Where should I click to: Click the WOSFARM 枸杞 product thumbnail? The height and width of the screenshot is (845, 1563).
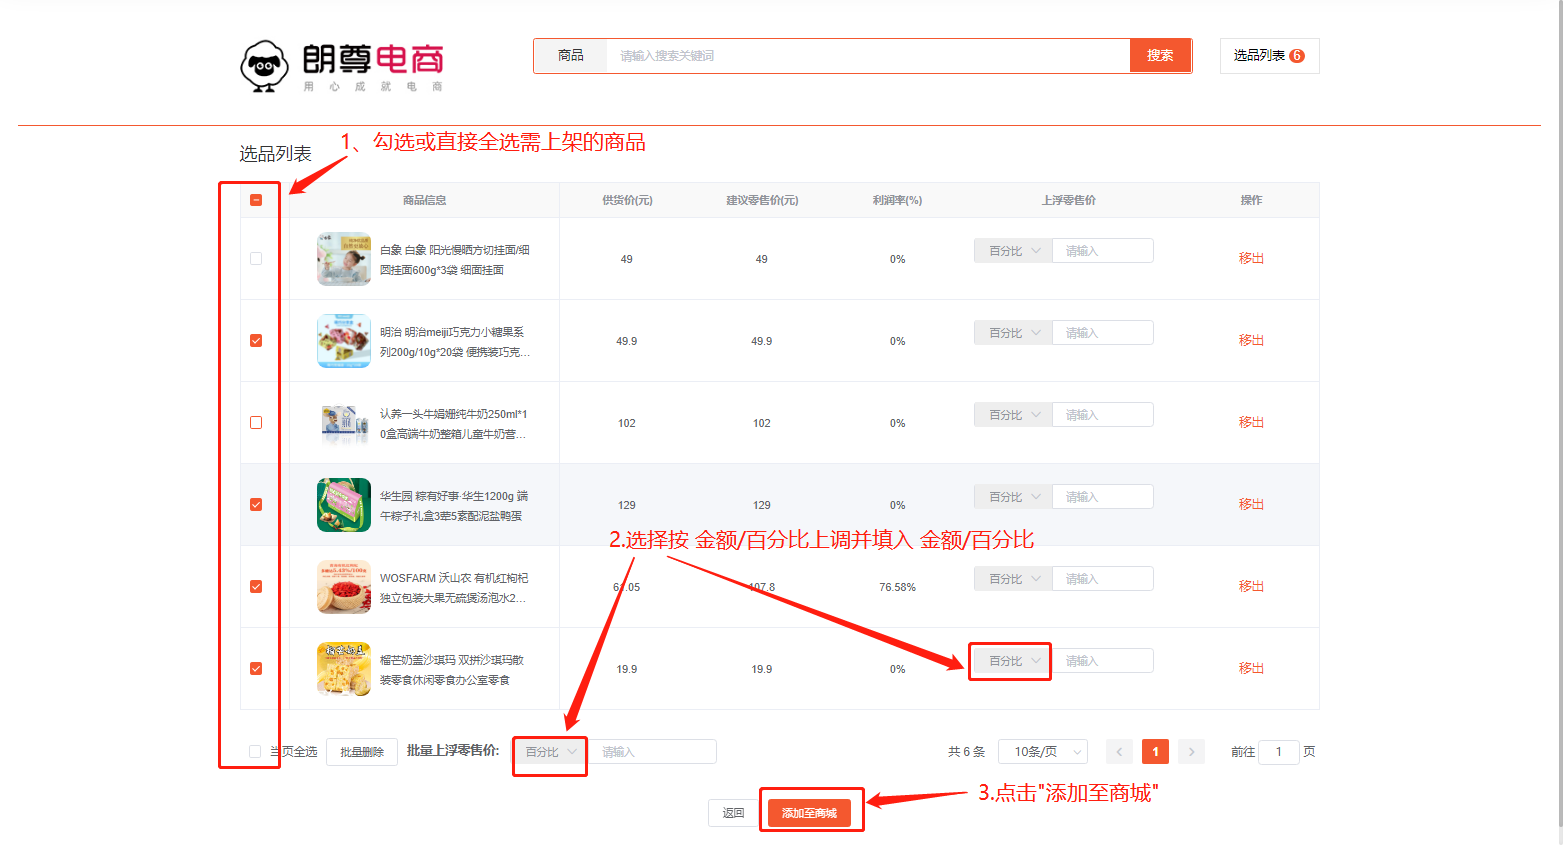point(343,587)
